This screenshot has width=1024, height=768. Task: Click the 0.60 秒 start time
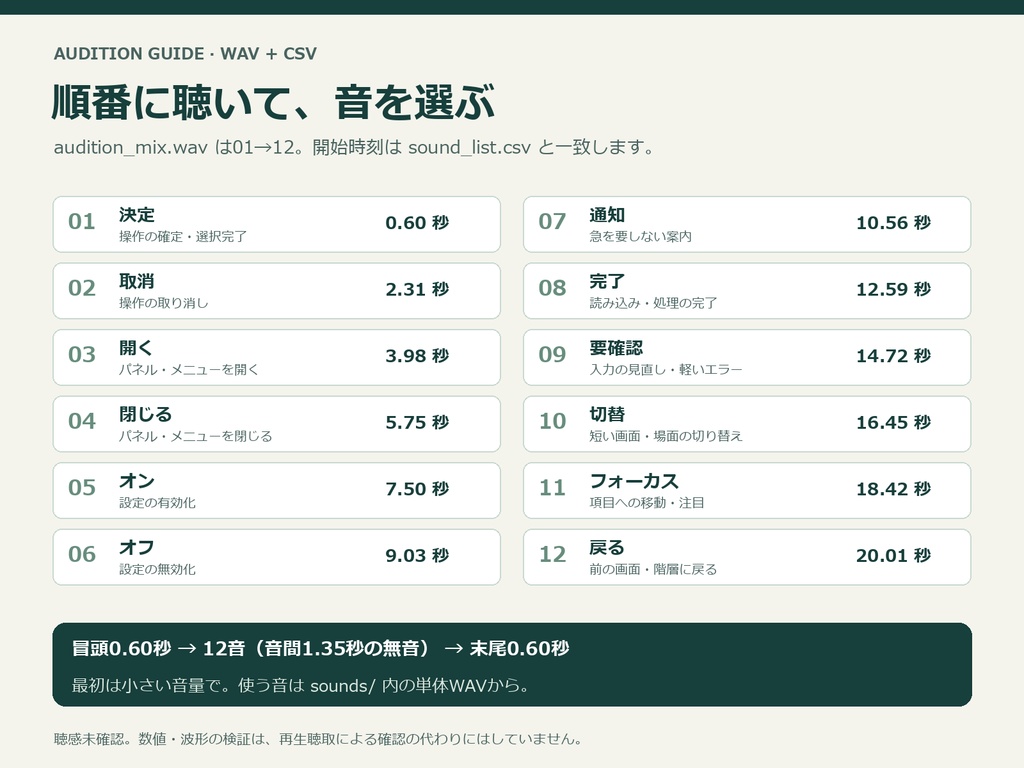417,223
